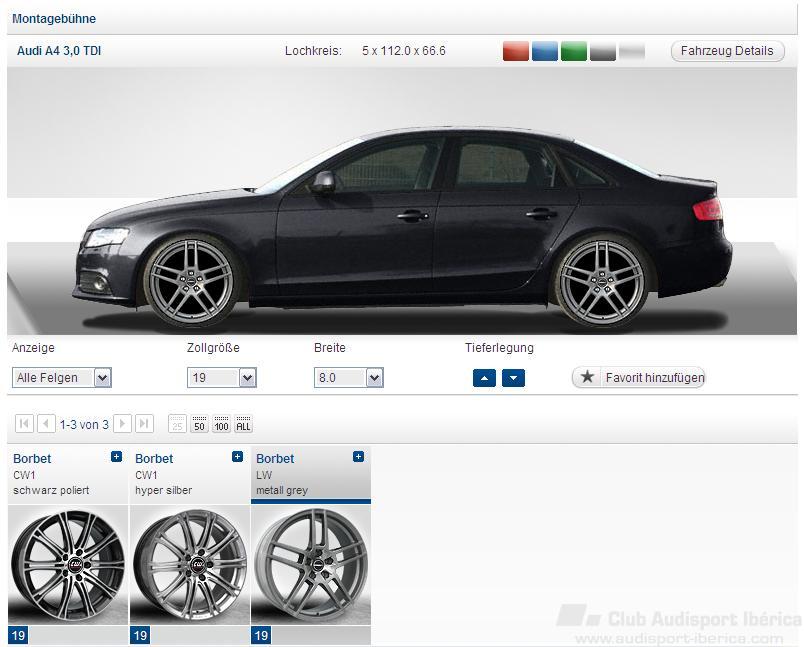Click the 19 size badge under metall grey
The image size is (804, 647).
(x=261, y=636)
